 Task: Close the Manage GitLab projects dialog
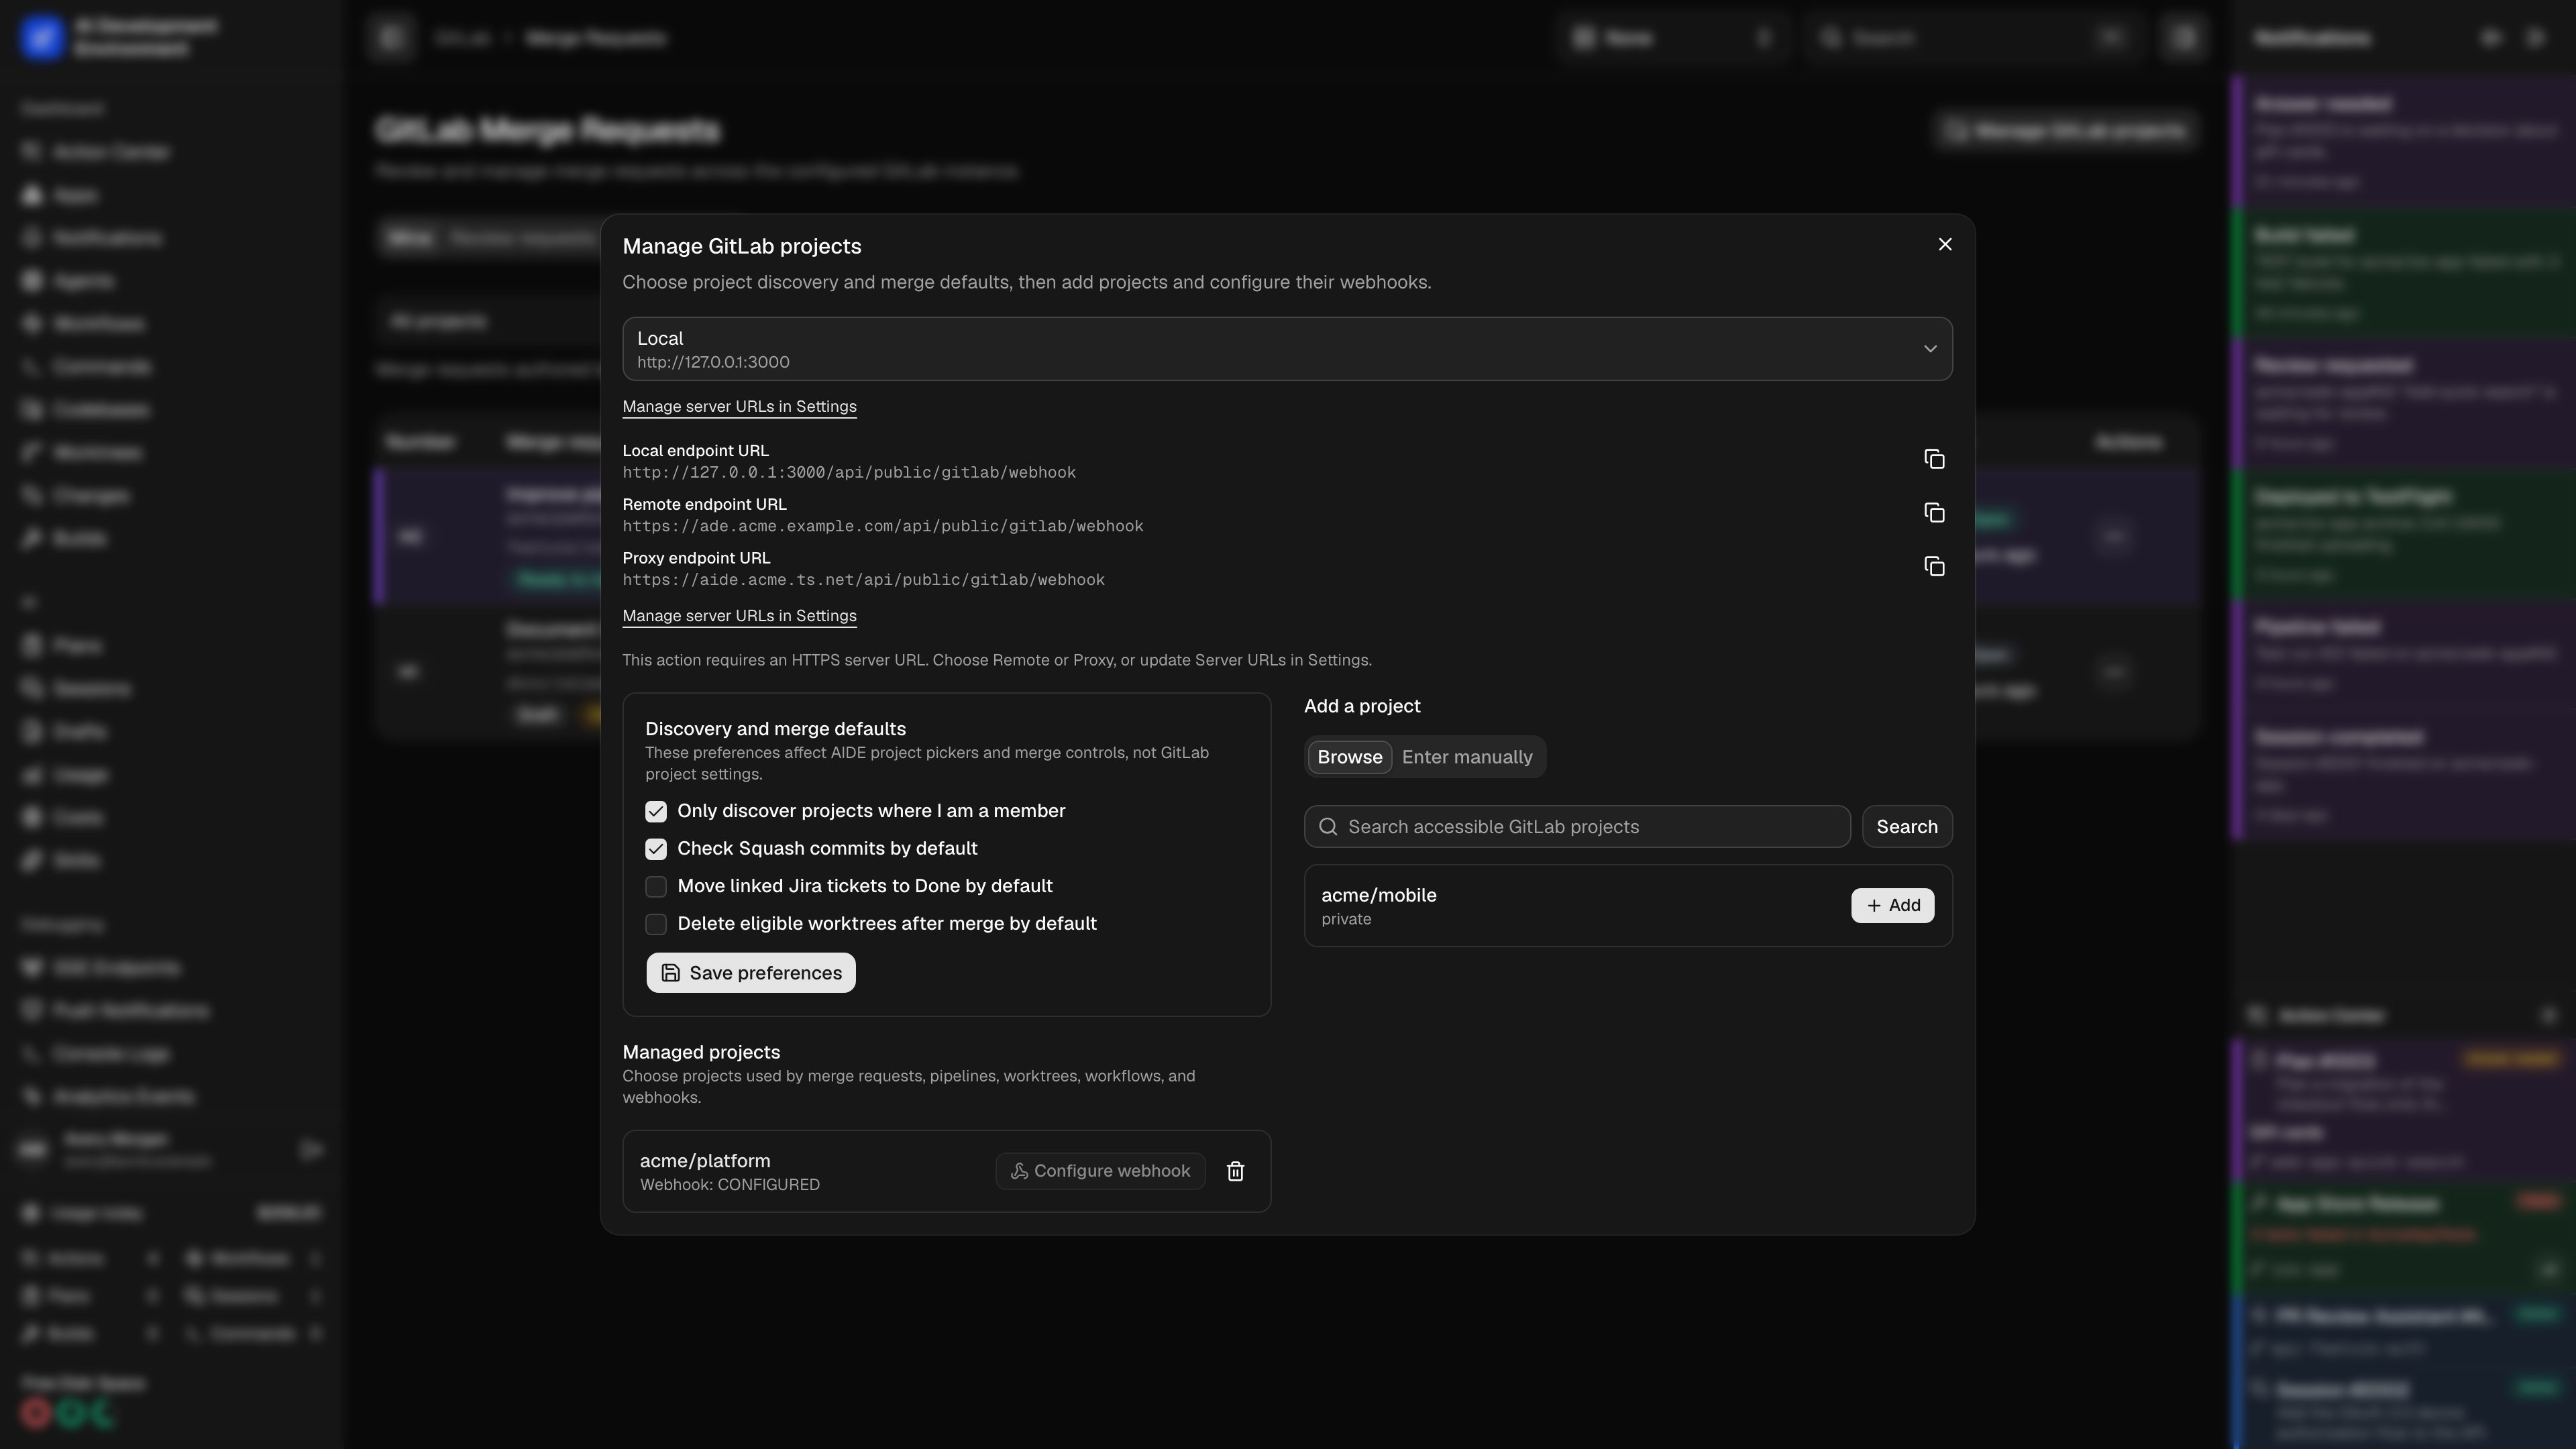pos(1945,244)
